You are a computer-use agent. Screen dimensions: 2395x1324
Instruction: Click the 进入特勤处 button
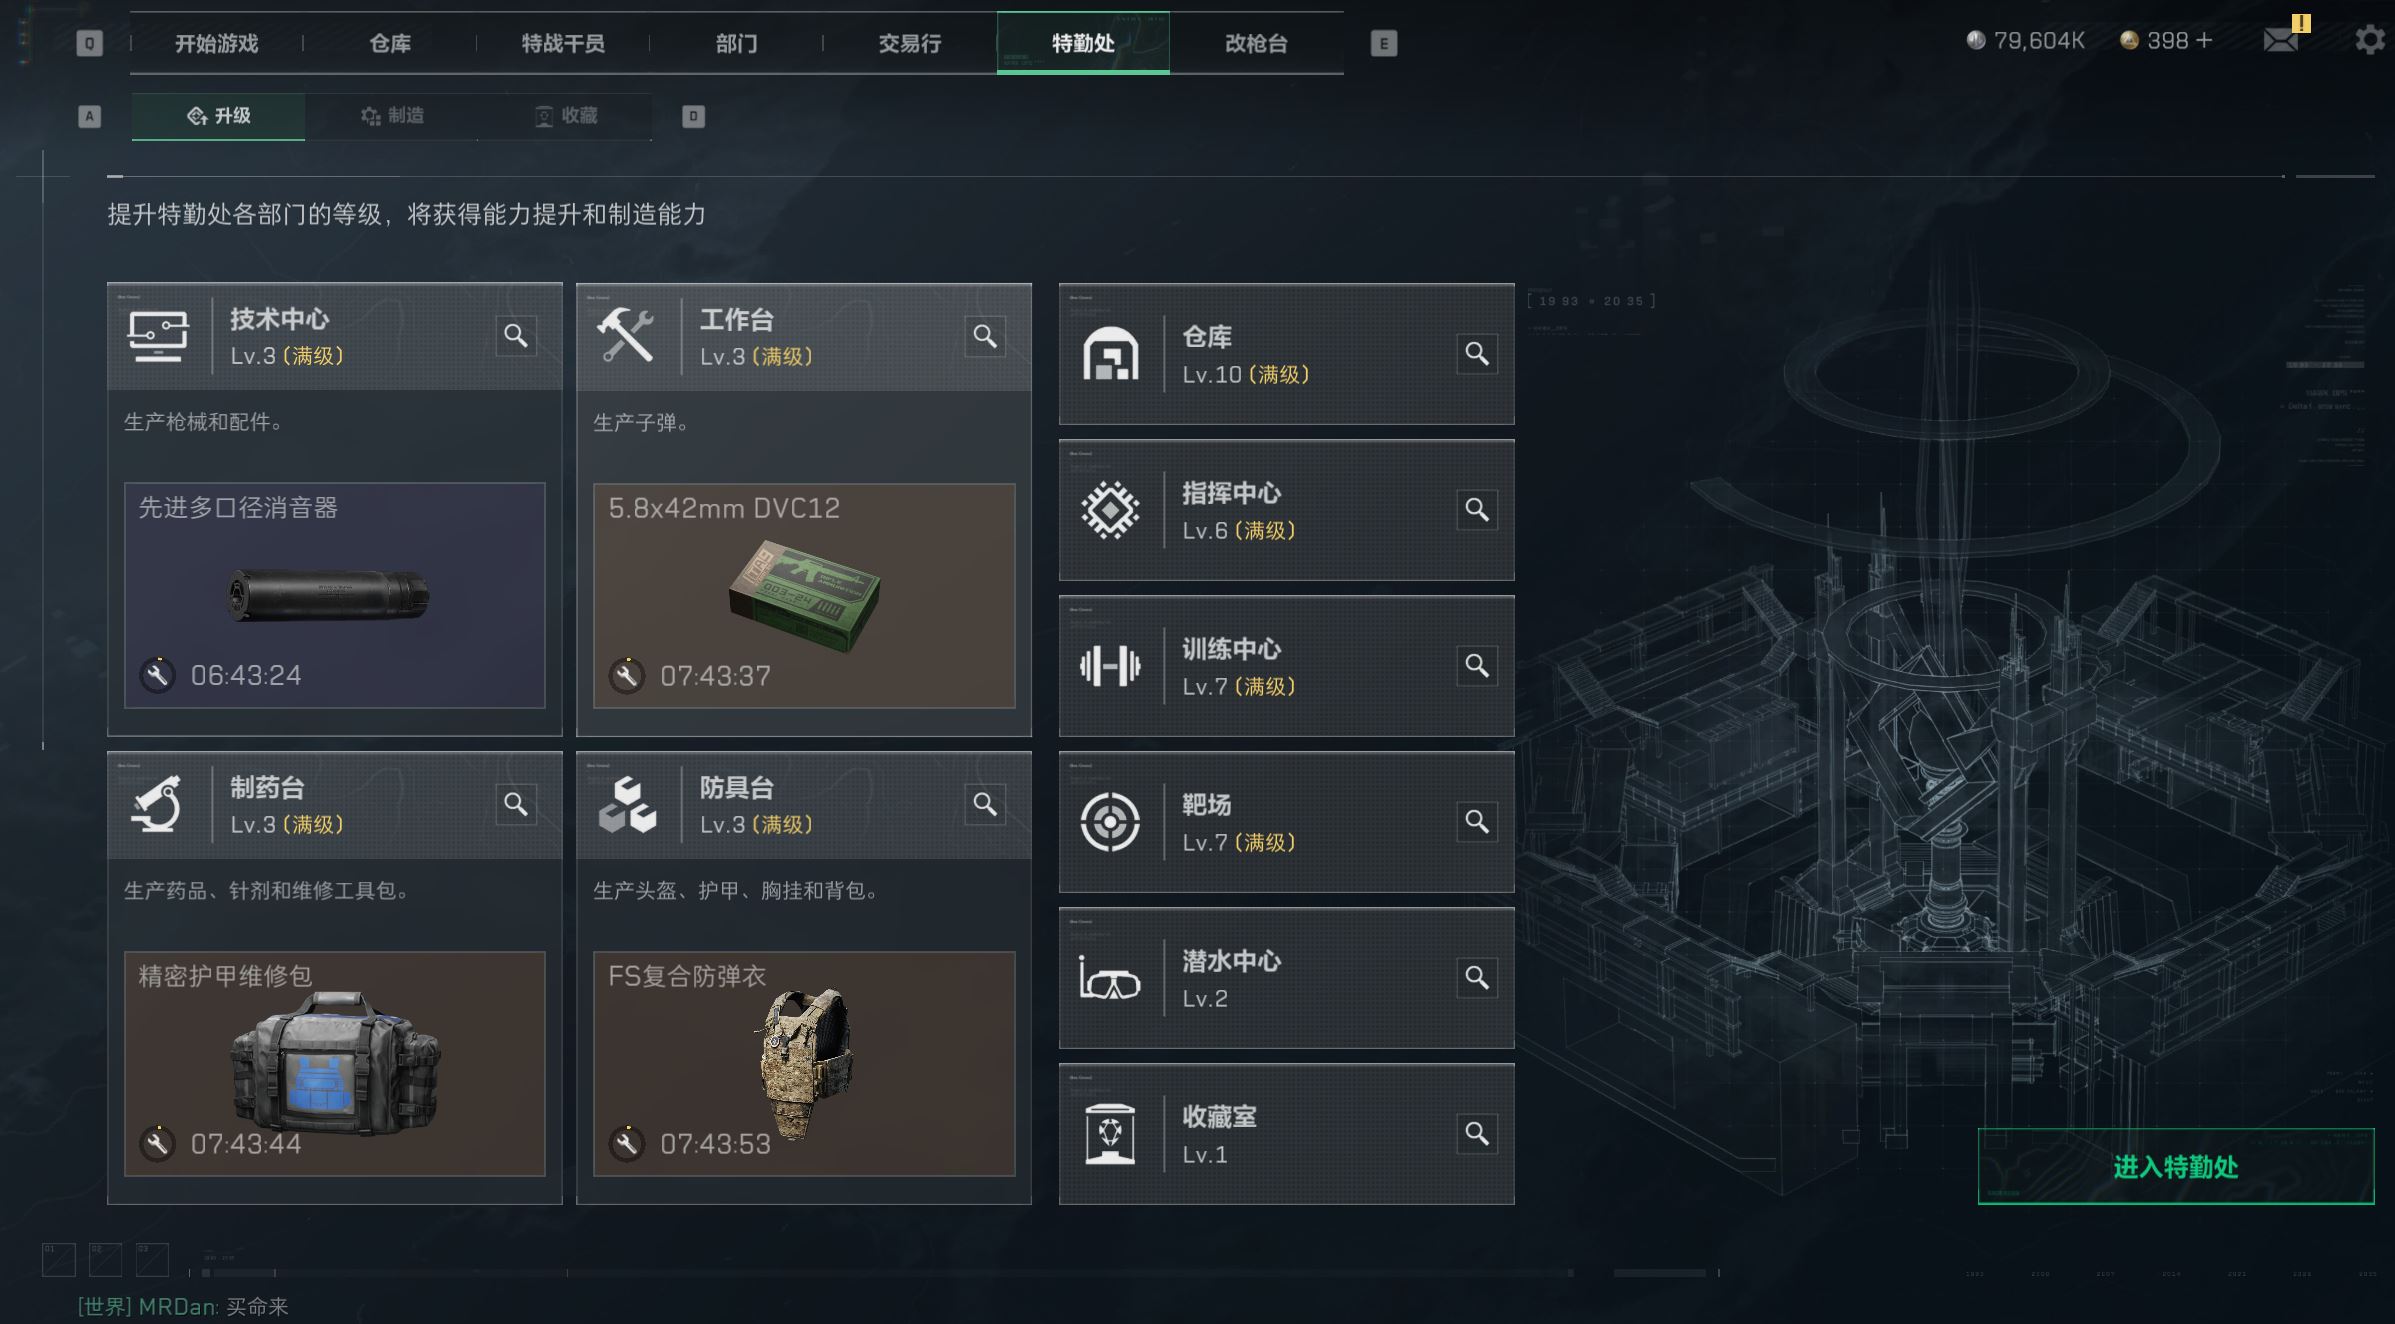pyautogui.click(x=2176, y=1166)
